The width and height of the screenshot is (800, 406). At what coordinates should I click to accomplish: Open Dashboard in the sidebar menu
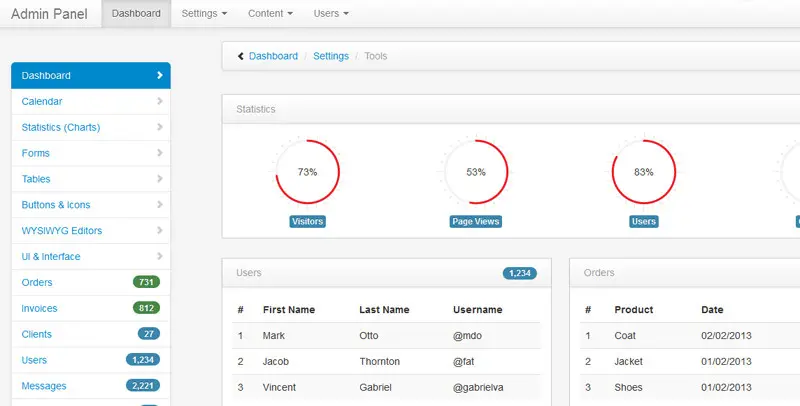(91, 75)
